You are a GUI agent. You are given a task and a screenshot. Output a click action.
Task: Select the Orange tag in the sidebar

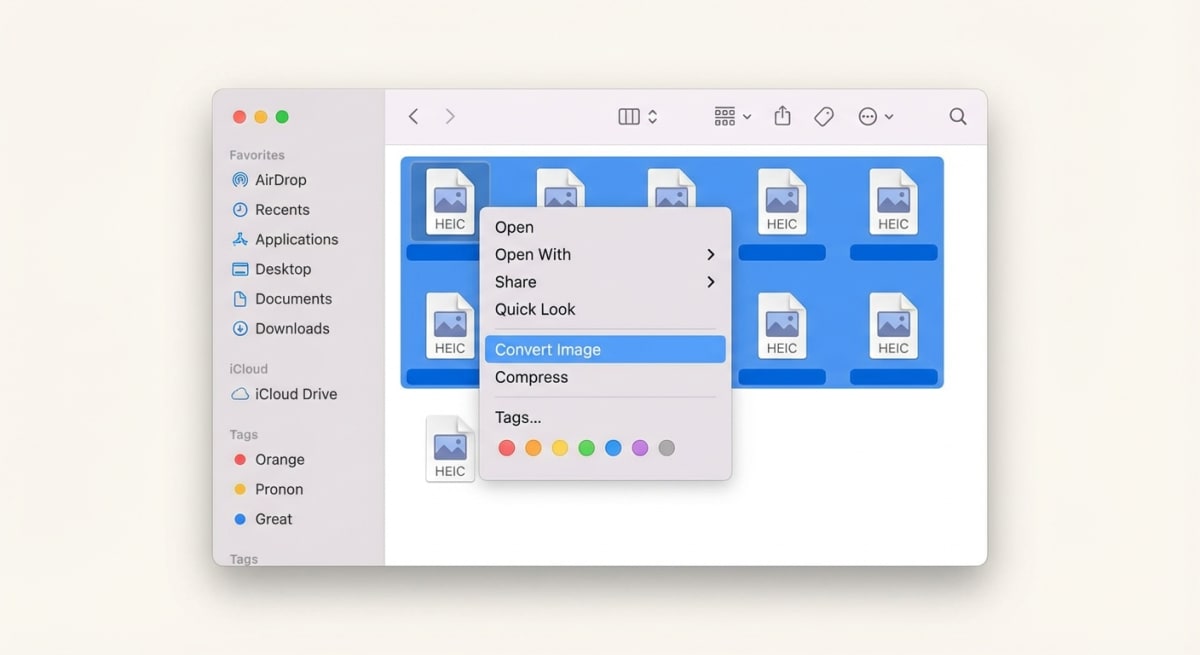(x=278, y=459)
